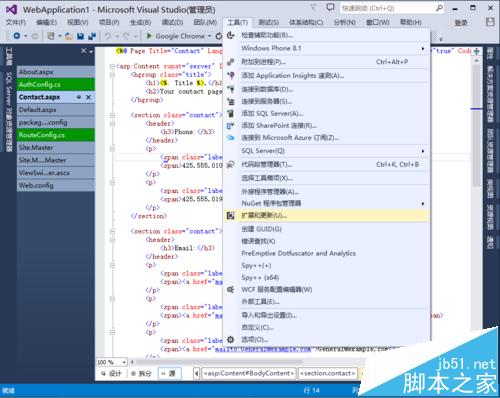Toggle pin on Contact.aspx tab
Image resolution: width=500 pixels, height=398 pixels.
[x=79, y=97]
